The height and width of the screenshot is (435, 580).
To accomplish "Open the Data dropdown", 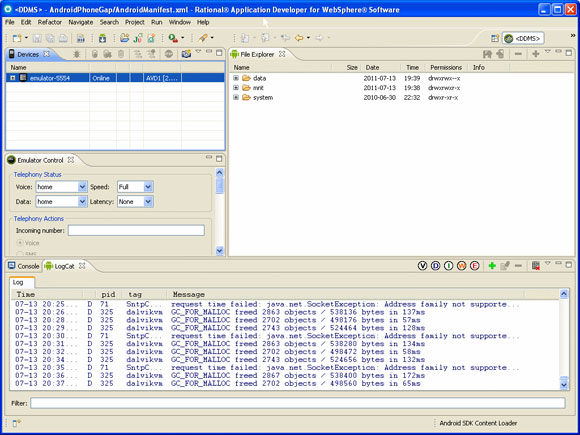I will click(82, 202).
